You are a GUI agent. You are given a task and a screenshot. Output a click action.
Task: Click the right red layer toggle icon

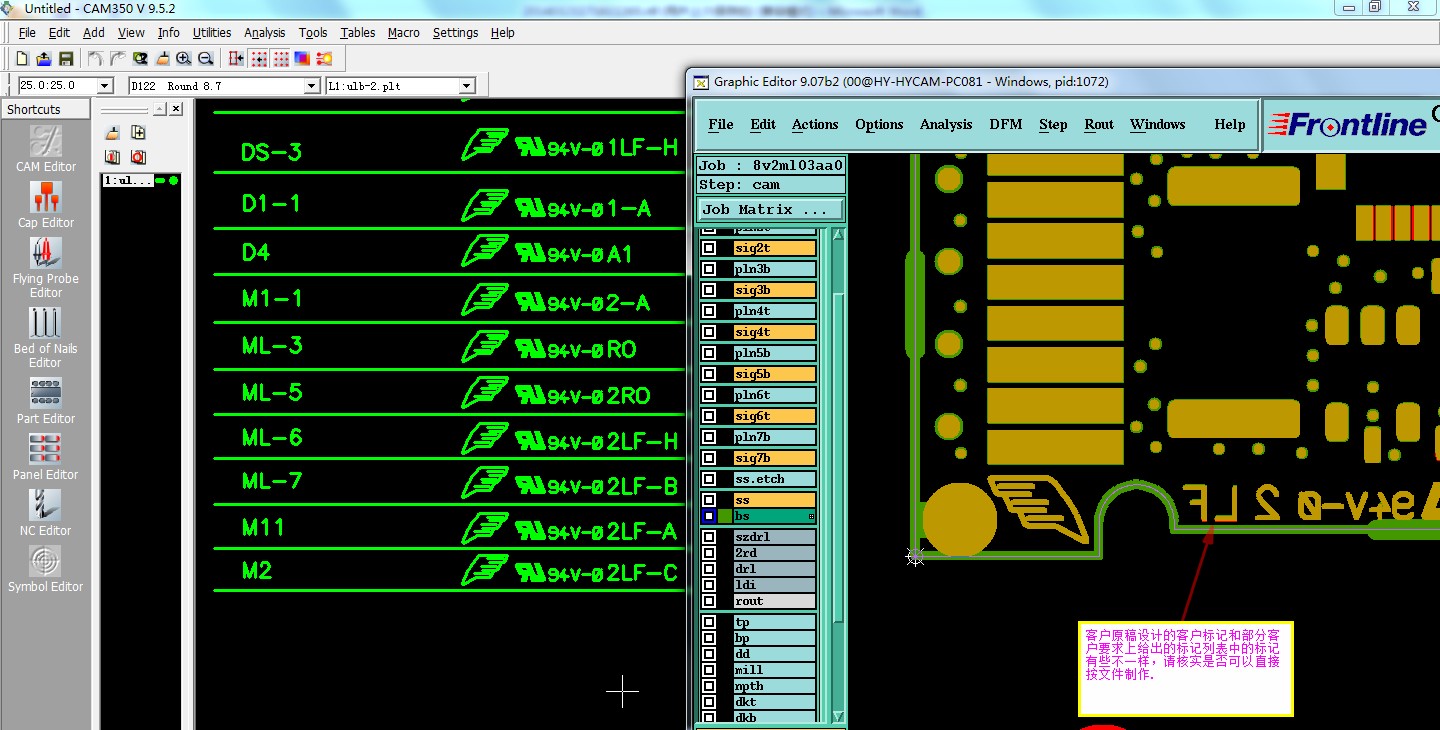coord(138,157)
